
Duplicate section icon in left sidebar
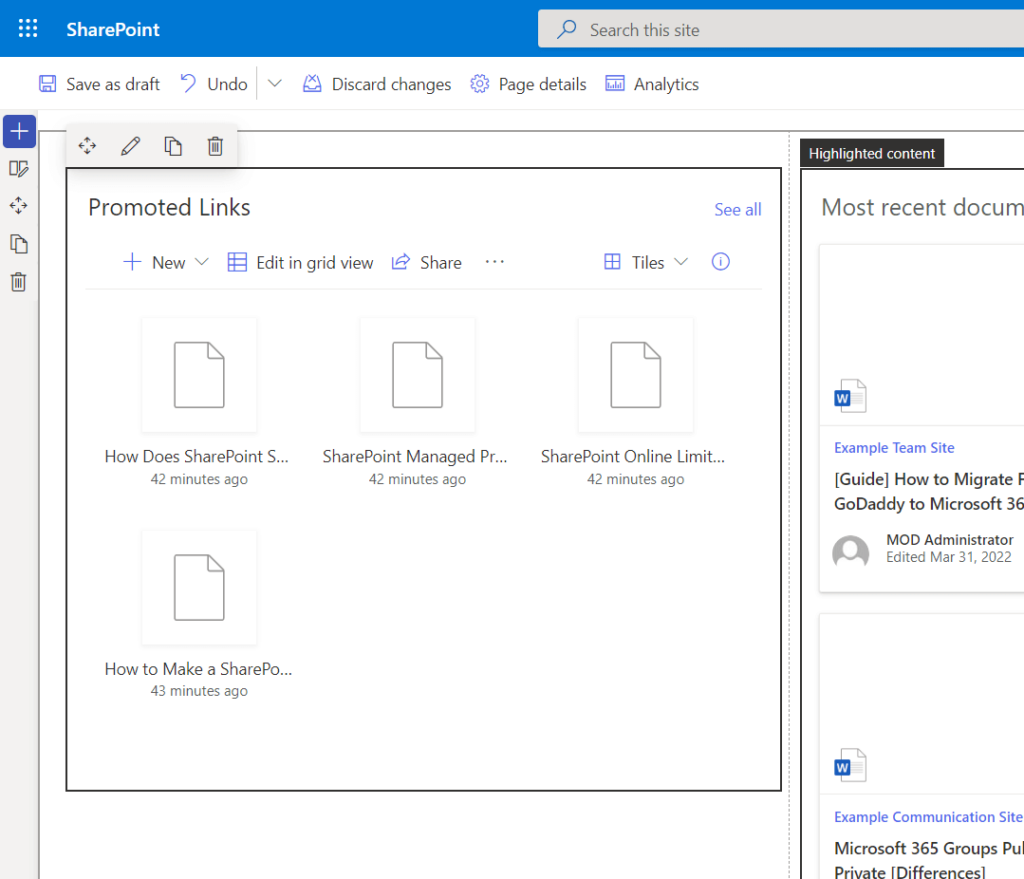coord(19,244)
